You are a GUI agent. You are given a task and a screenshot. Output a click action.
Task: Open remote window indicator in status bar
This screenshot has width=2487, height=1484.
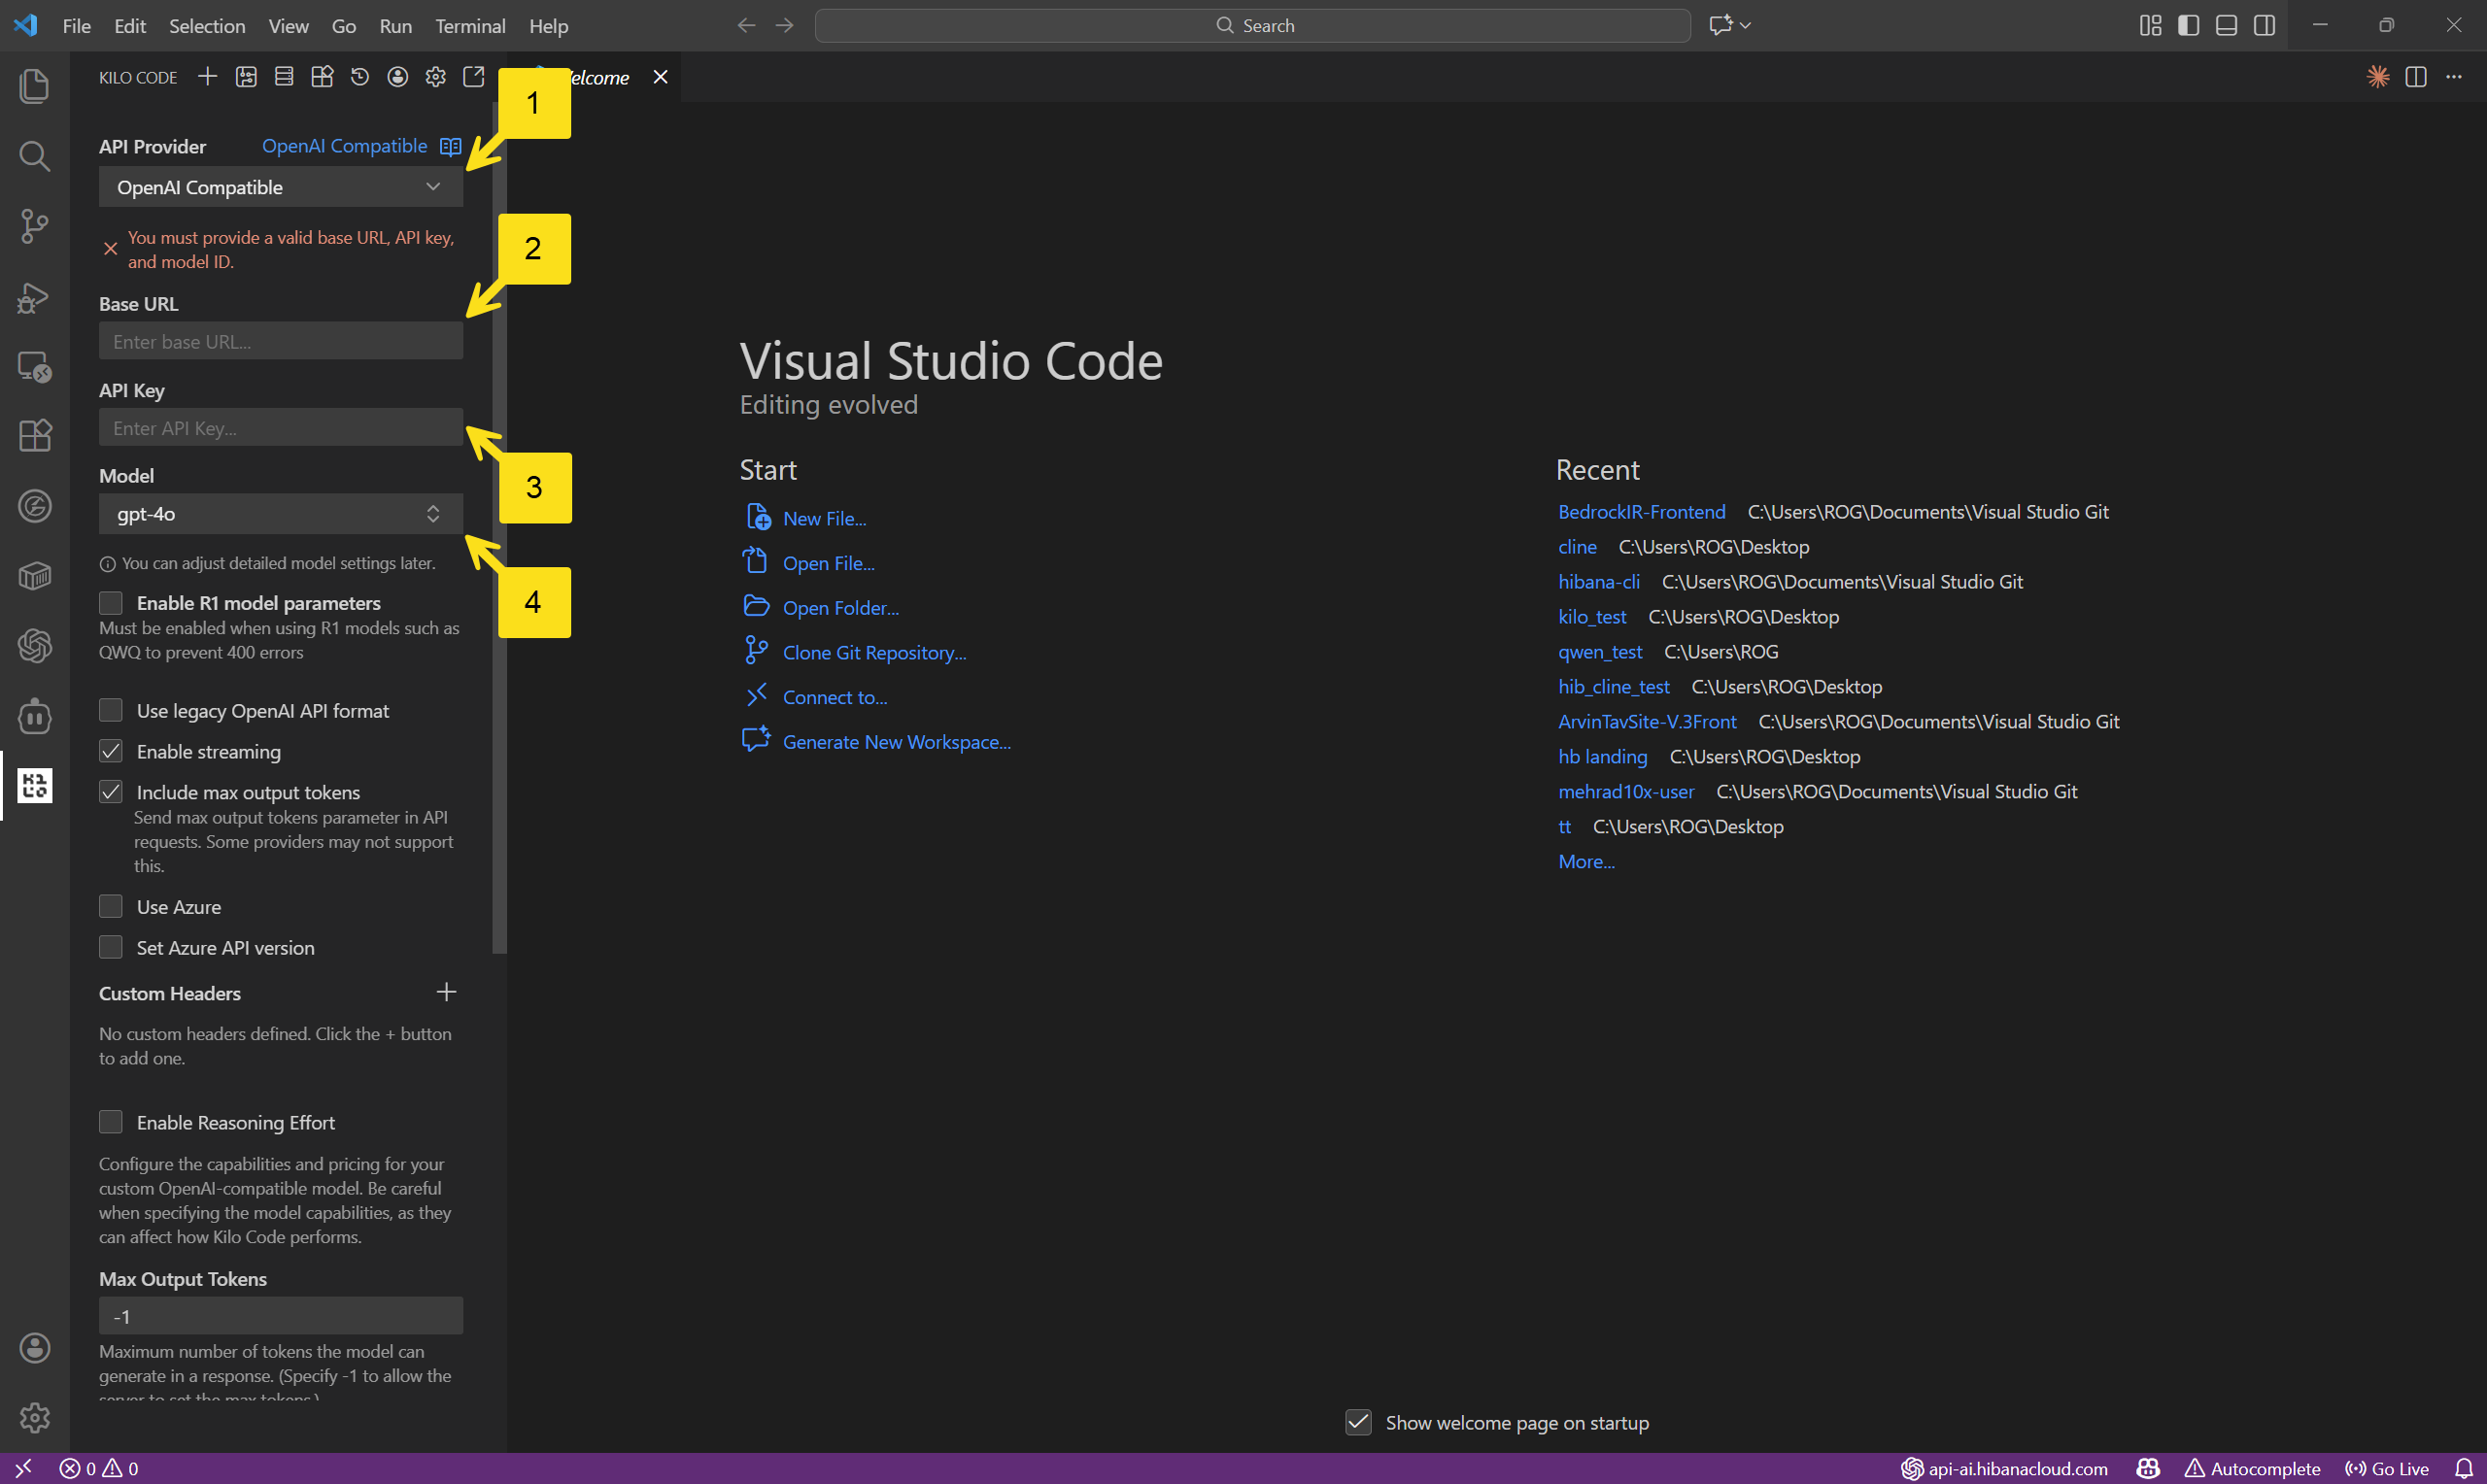pos(23,1468)
